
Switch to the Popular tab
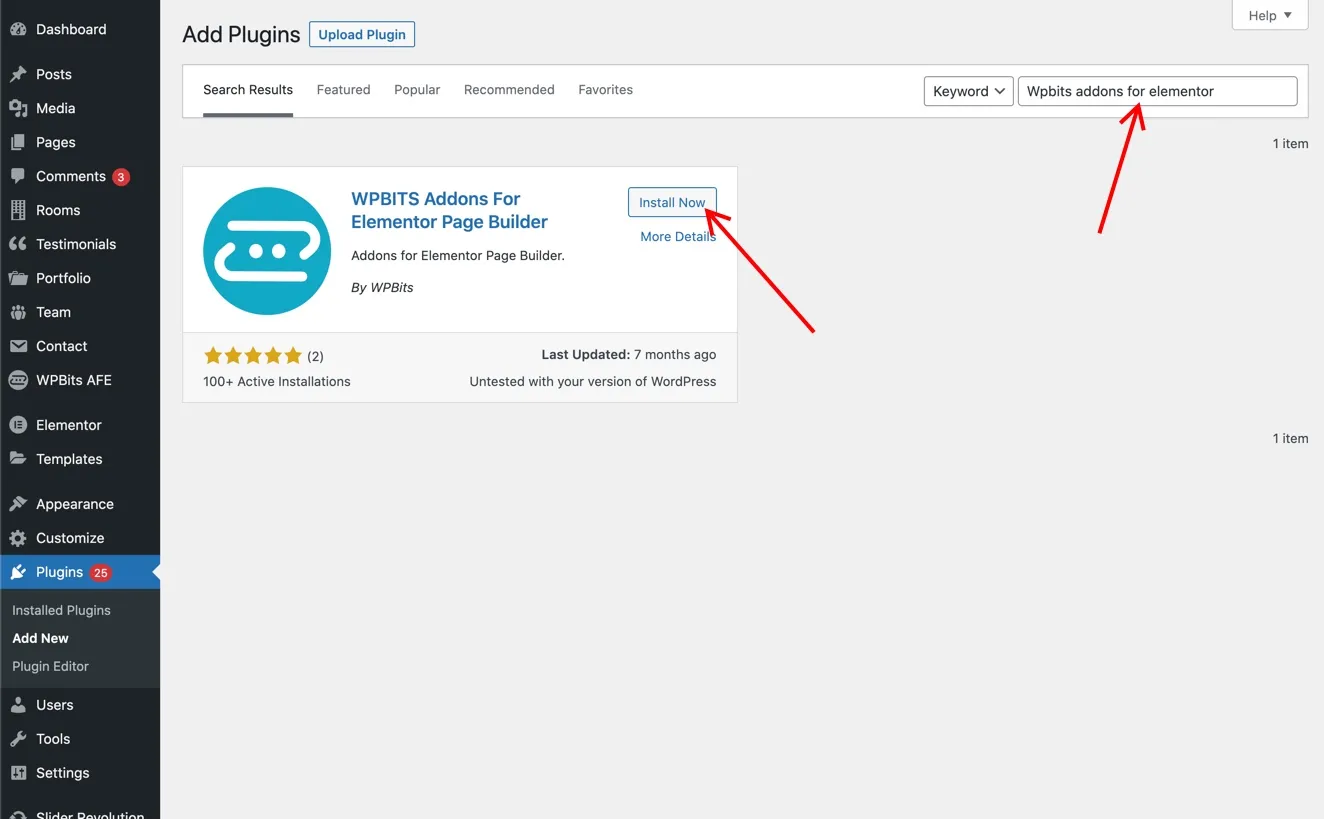pos(417,90)
